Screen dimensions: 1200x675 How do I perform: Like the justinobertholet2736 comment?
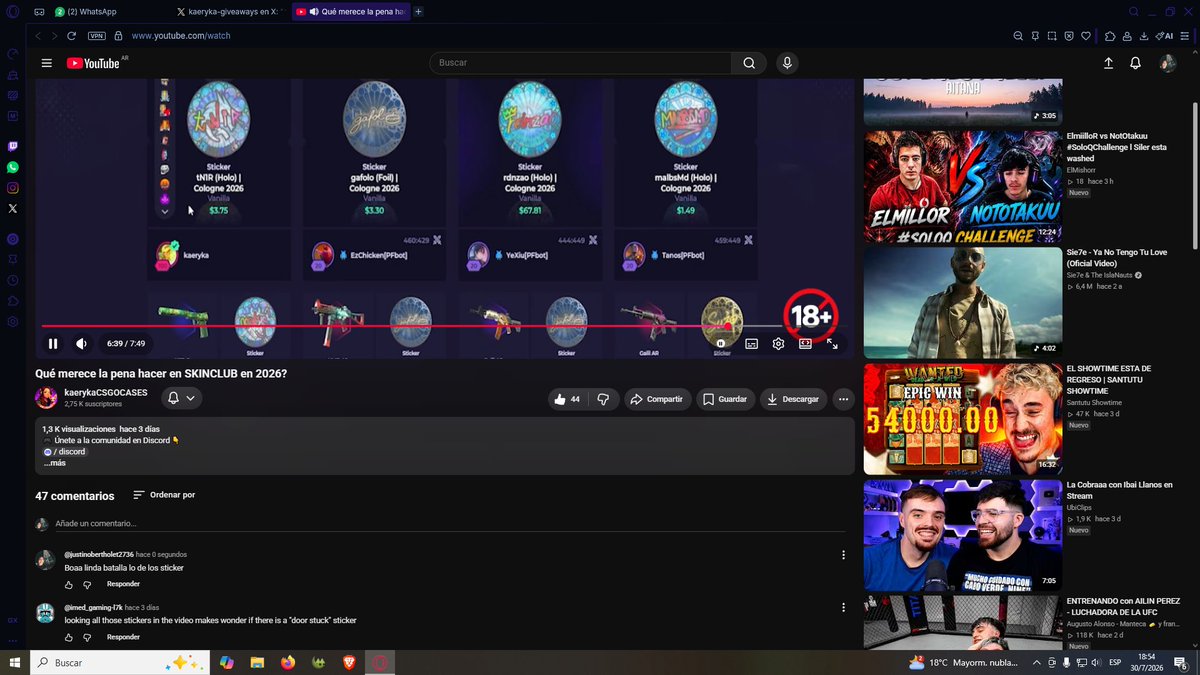pyautogui.click(x=69, y=584)
